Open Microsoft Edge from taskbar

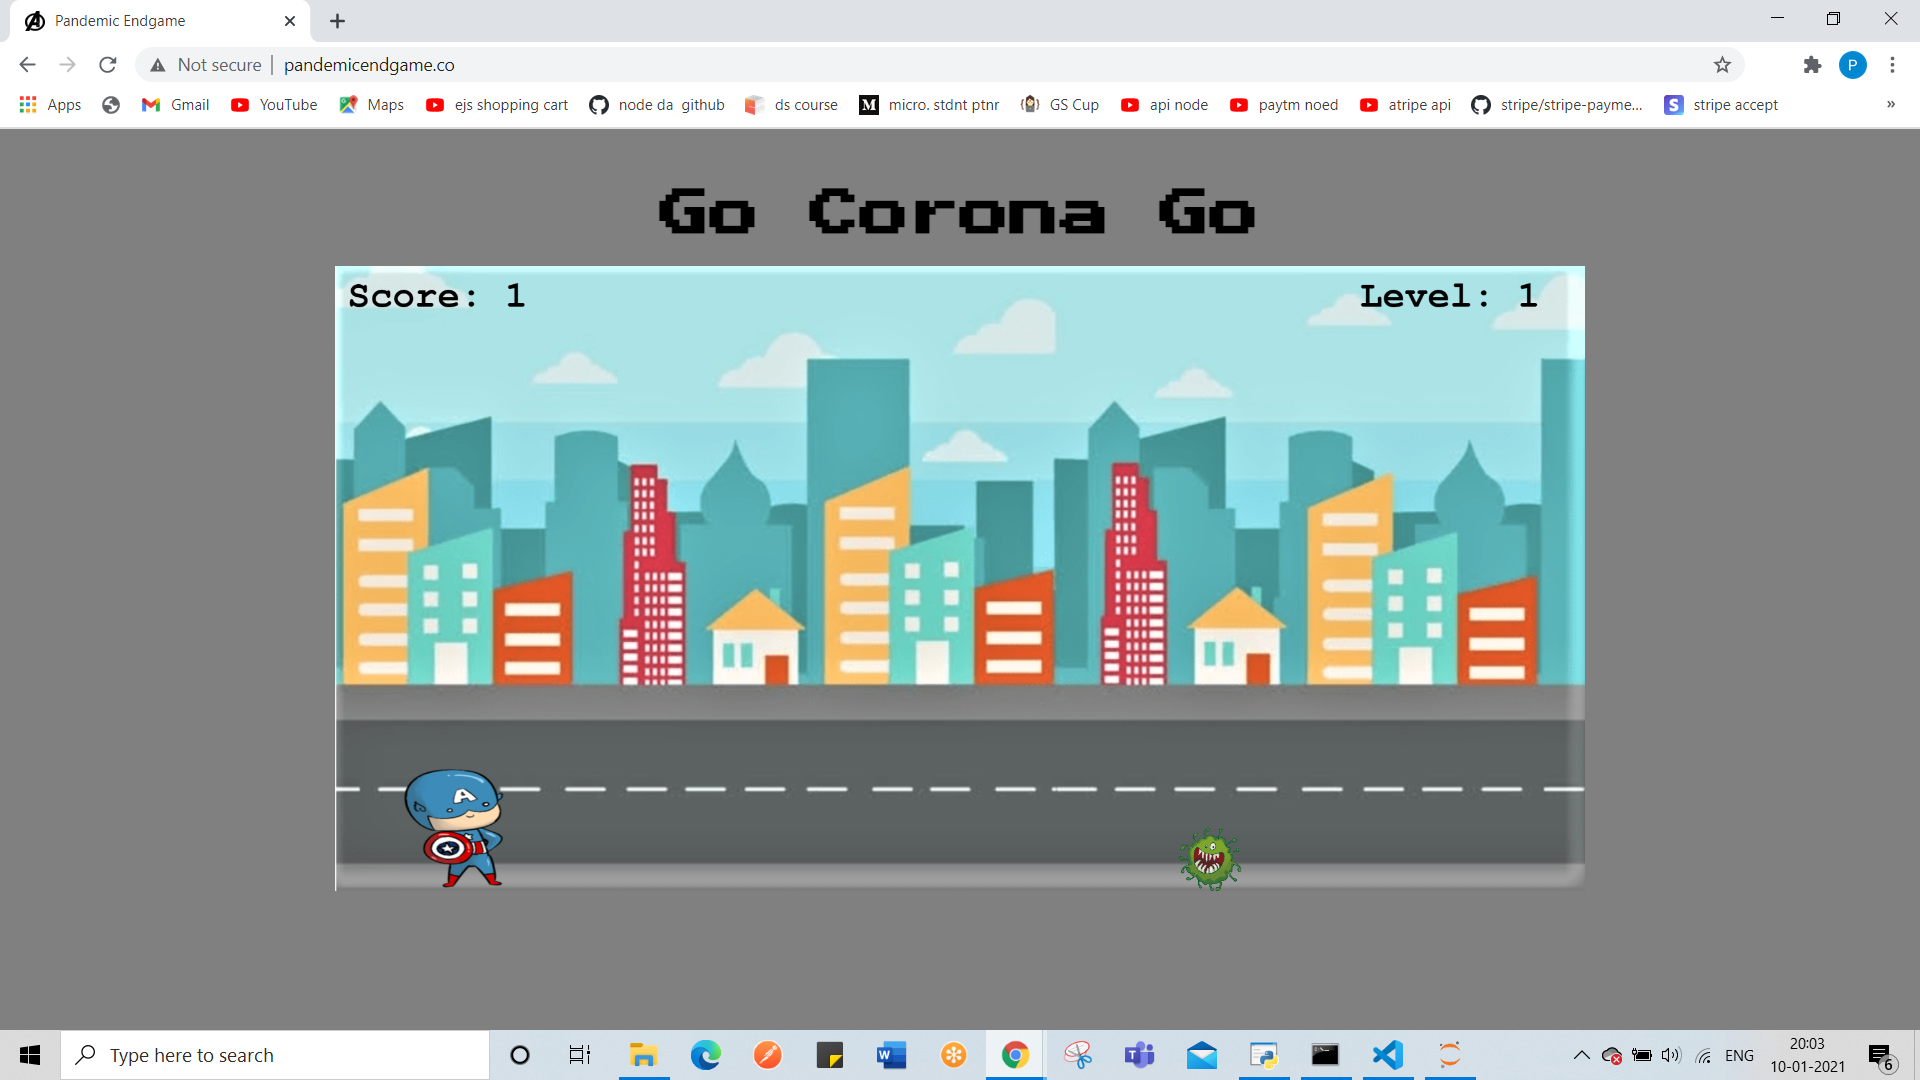pos(705,1055)
